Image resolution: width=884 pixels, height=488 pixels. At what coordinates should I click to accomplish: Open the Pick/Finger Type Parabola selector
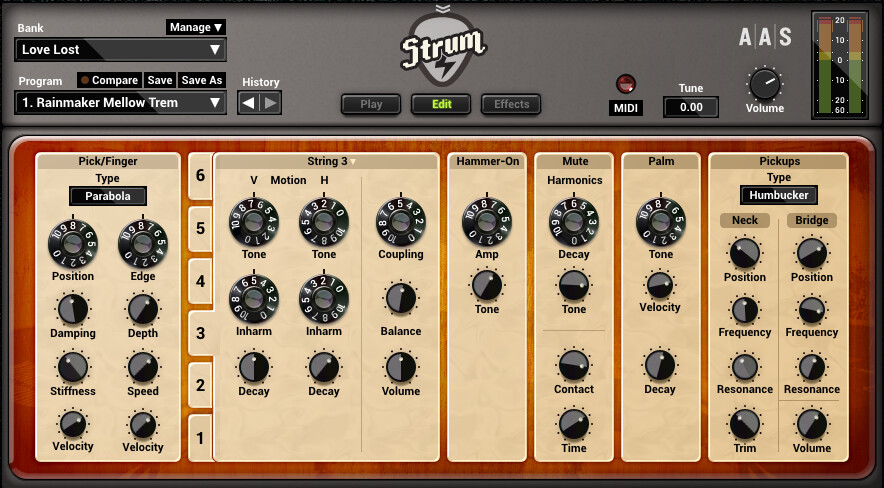[108, 196]
